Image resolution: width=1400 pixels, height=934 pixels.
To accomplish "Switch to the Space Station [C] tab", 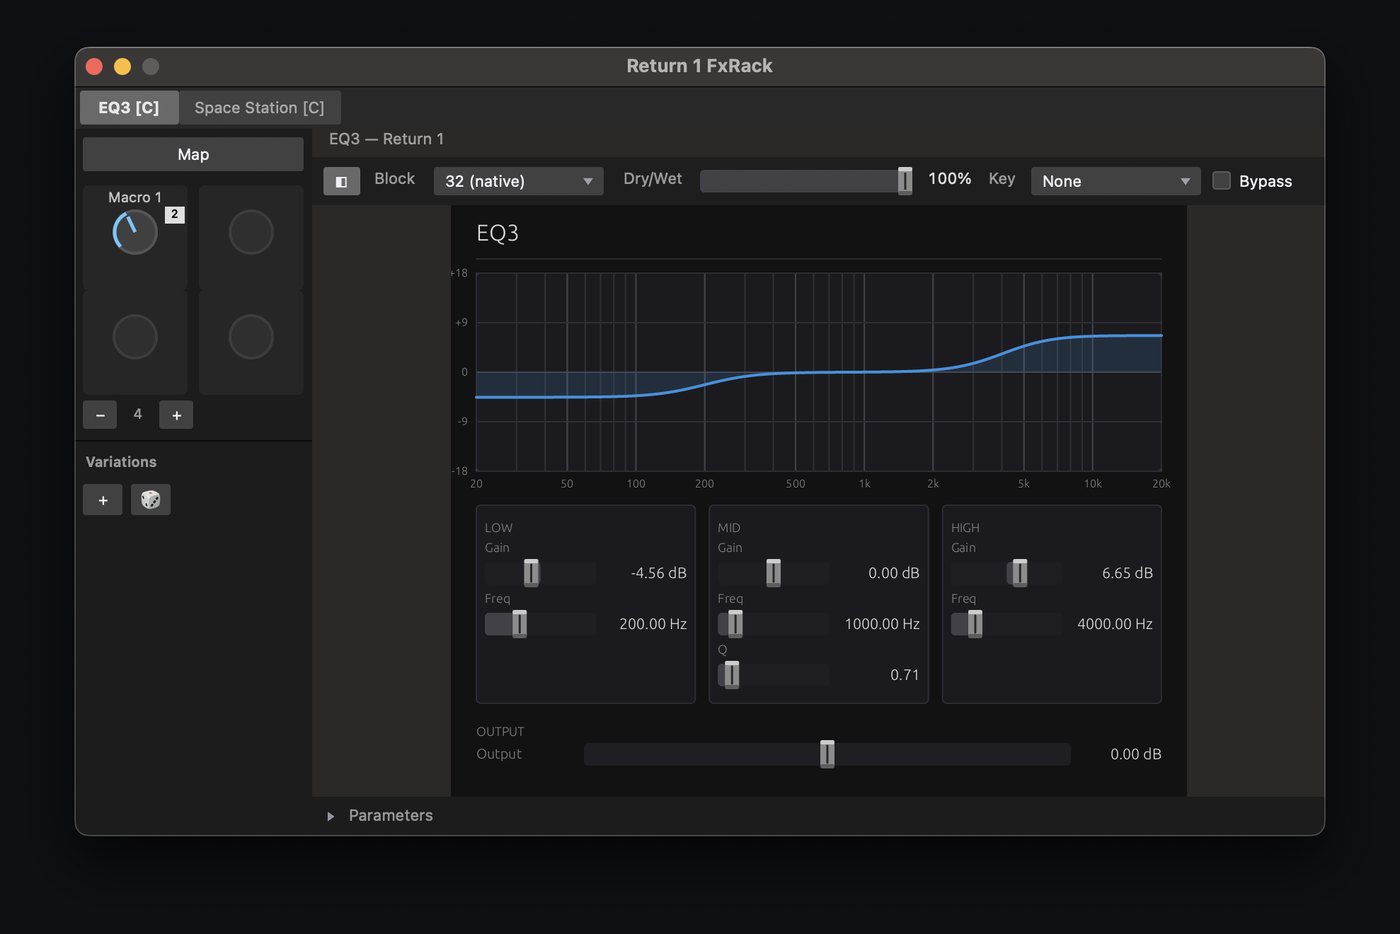I will click(259, 107).
